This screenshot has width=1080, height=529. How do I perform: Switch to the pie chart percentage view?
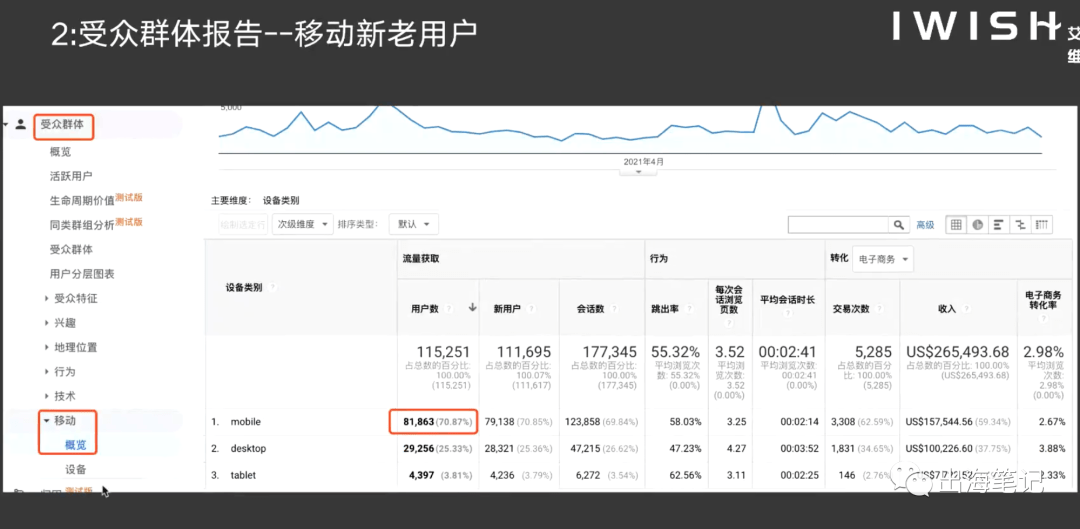[x=977, y=225]
